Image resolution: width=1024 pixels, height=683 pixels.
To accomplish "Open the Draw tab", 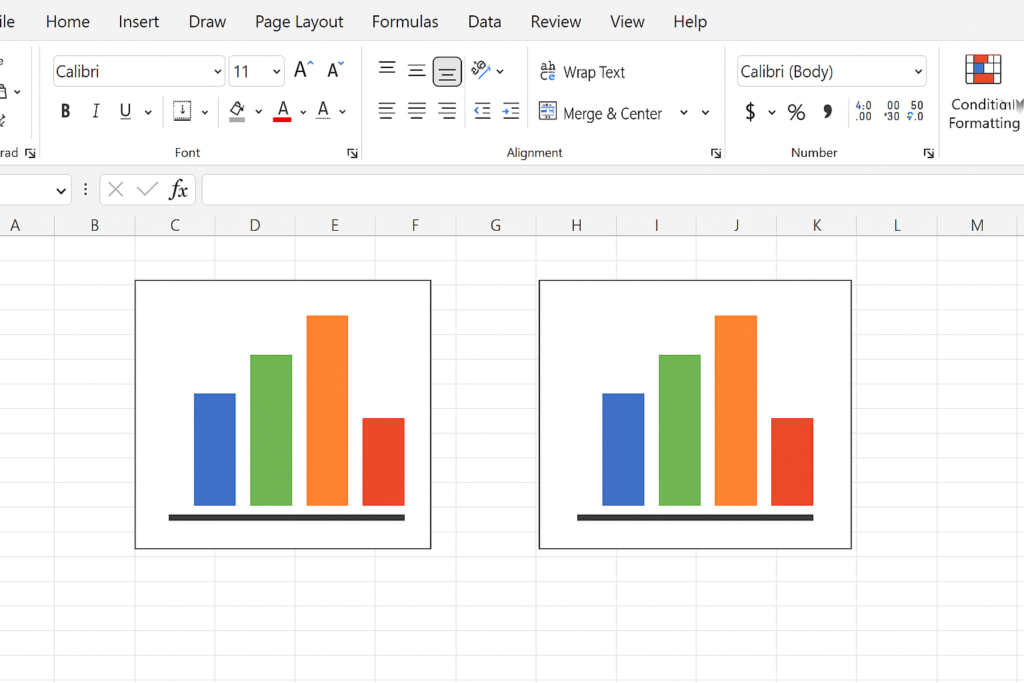I will 207,22.
